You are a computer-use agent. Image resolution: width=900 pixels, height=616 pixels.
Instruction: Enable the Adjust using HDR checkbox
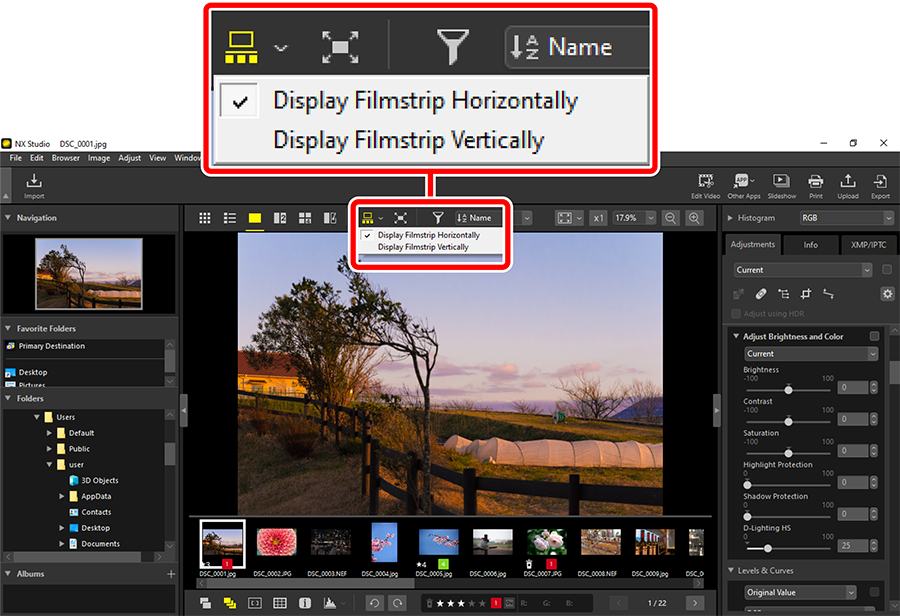point(736,313)
